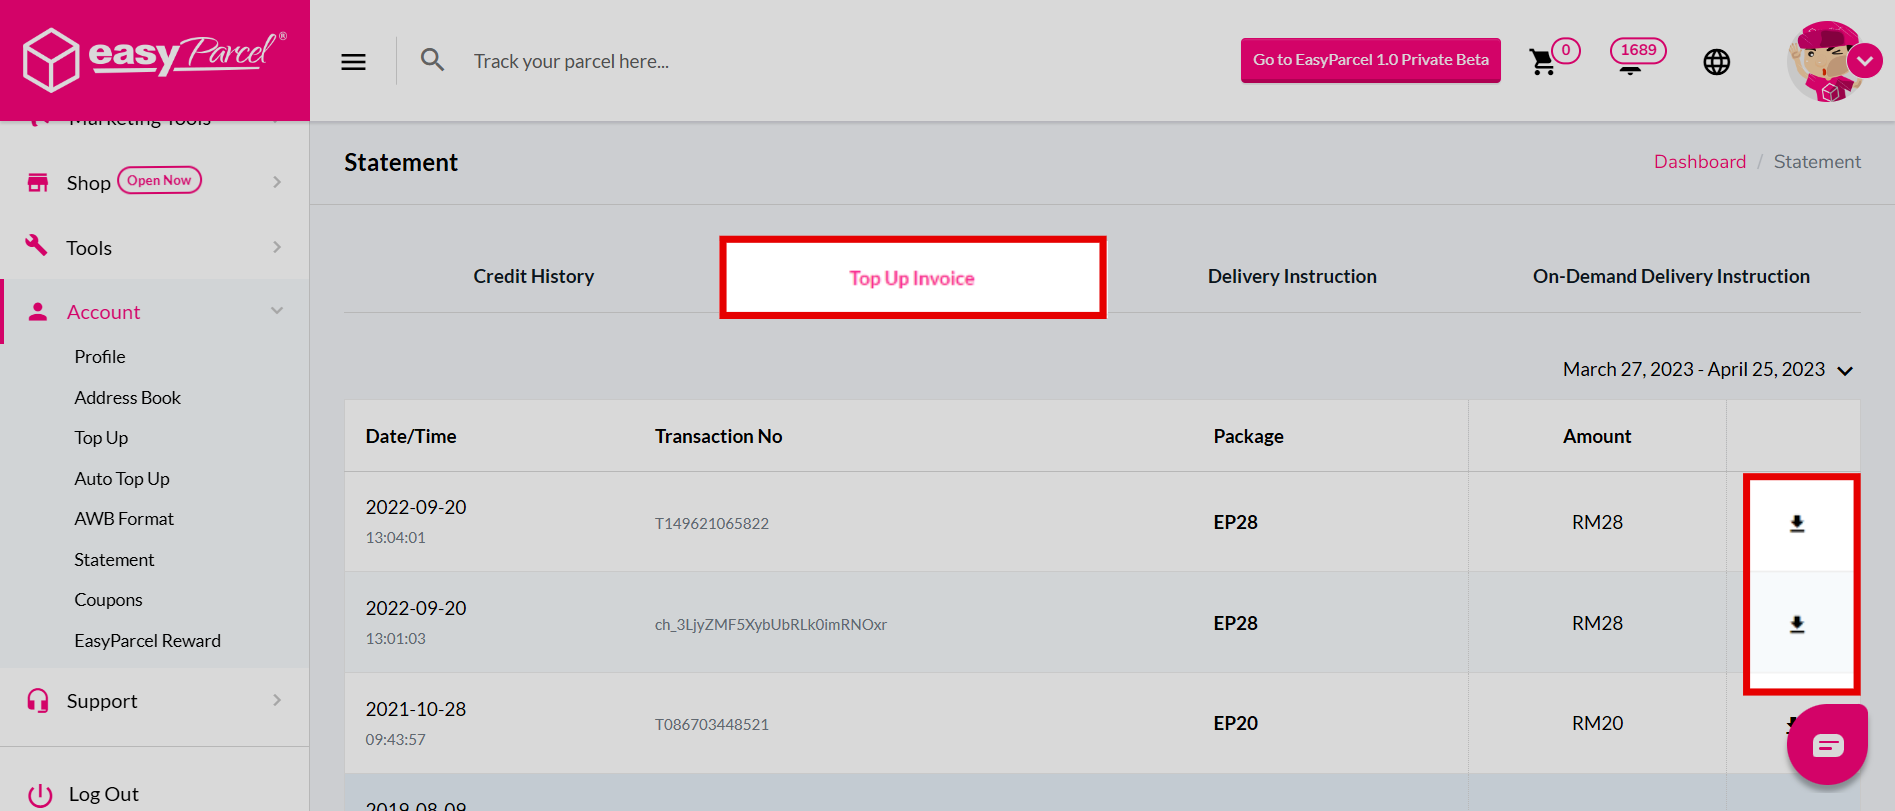
Task: Open the language globe icon
Action: pyautogui.click(x=1716, y=62)
